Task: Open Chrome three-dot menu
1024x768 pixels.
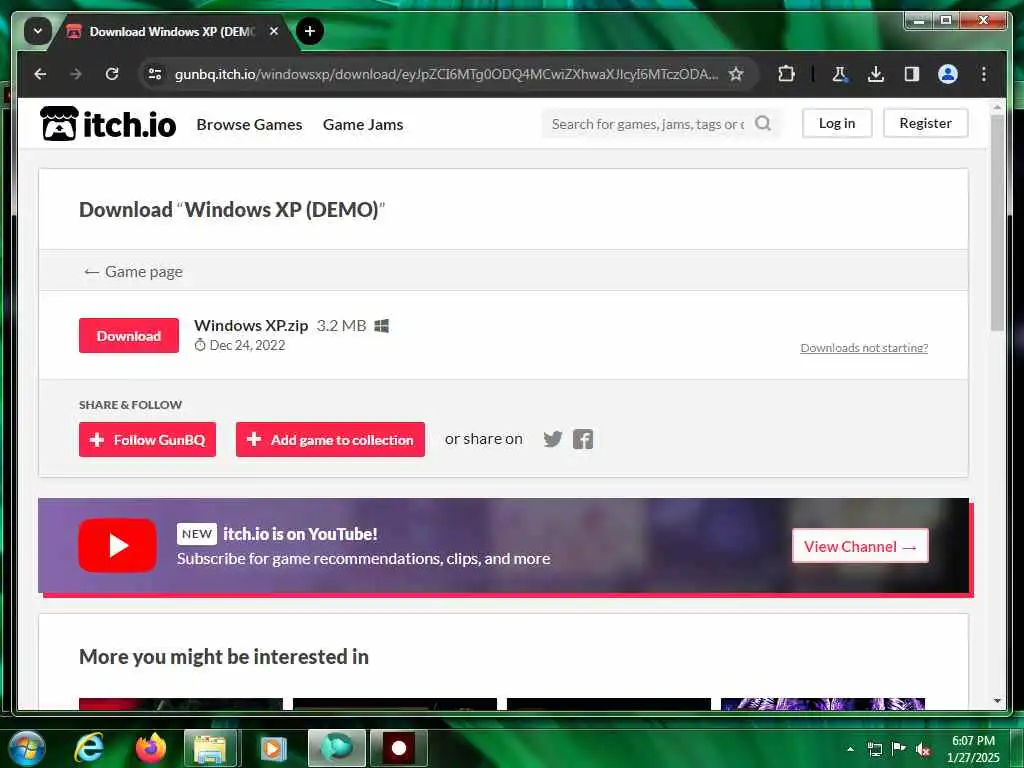Action: pyautogui.click(x=984, y=74)
